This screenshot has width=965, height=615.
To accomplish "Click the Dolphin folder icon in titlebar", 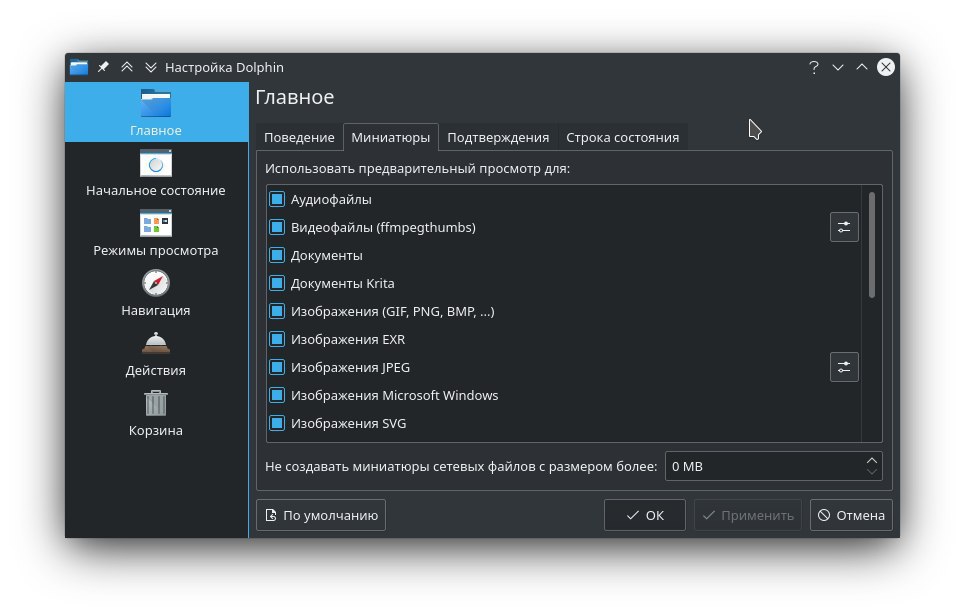I will point(79,67).
